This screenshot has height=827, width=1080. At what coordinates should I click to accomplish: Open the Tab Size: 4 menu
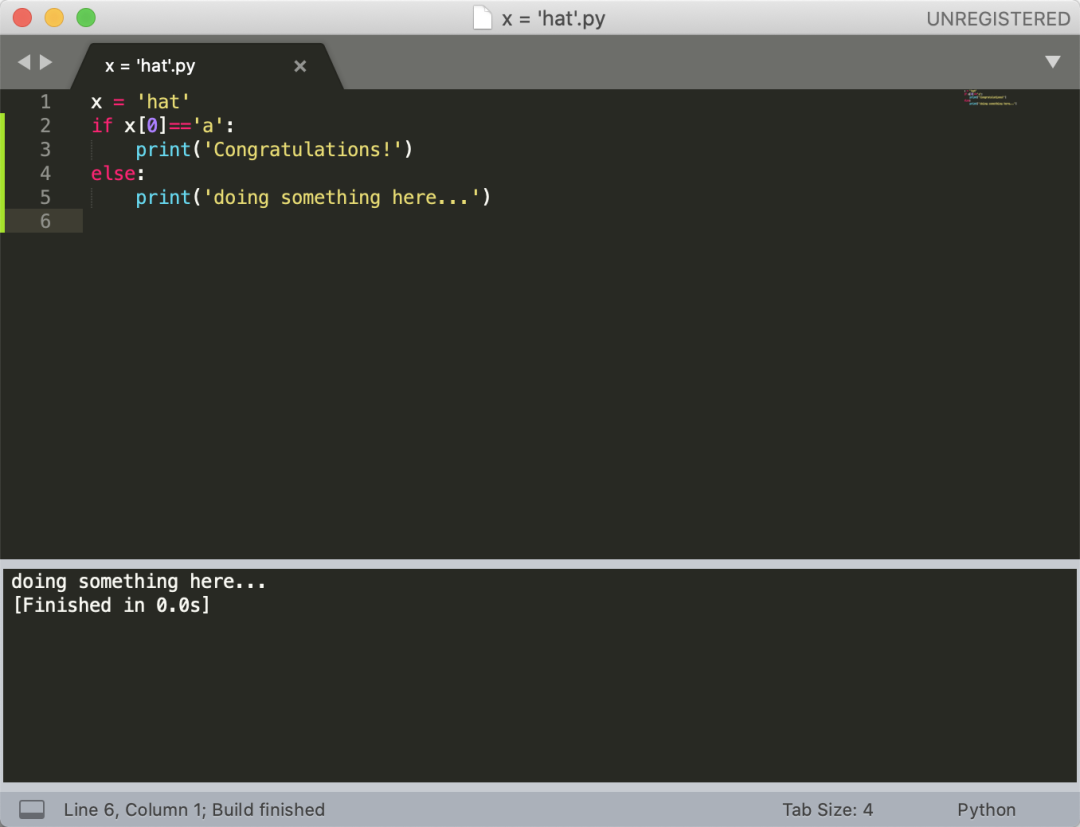[x=827, y=810]
